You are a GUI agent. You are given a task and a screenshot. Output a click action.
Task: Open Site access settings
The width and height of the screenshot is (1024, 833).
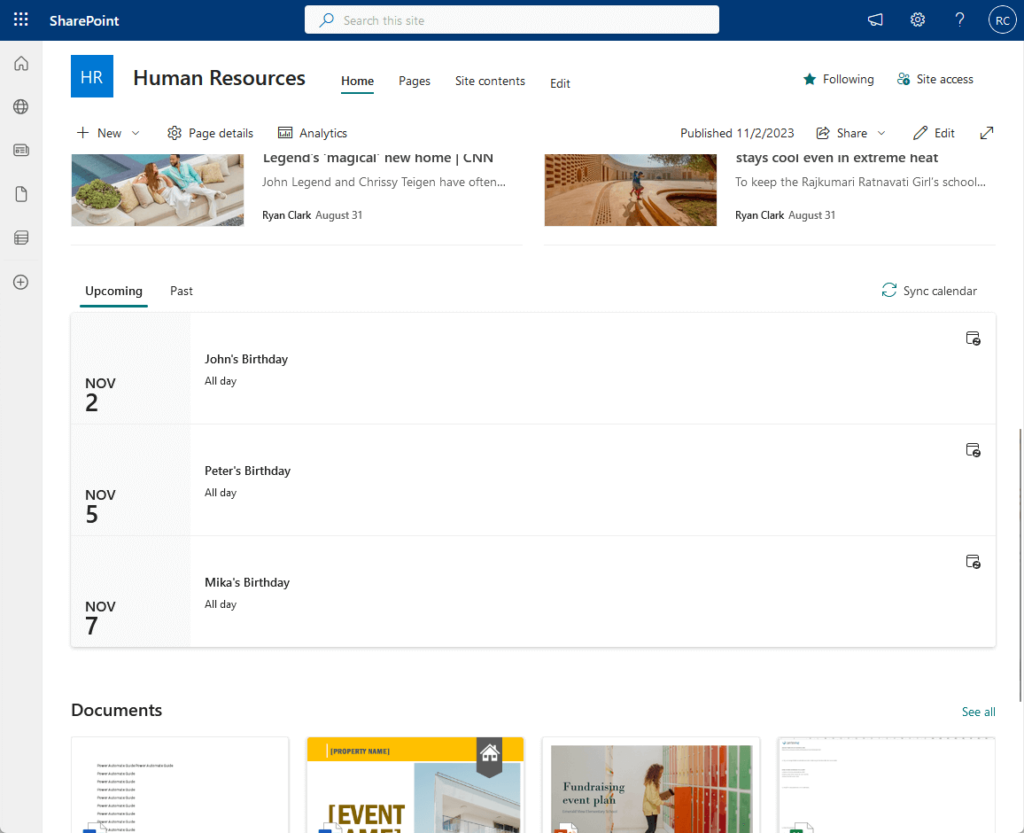(x=935, y=79)
